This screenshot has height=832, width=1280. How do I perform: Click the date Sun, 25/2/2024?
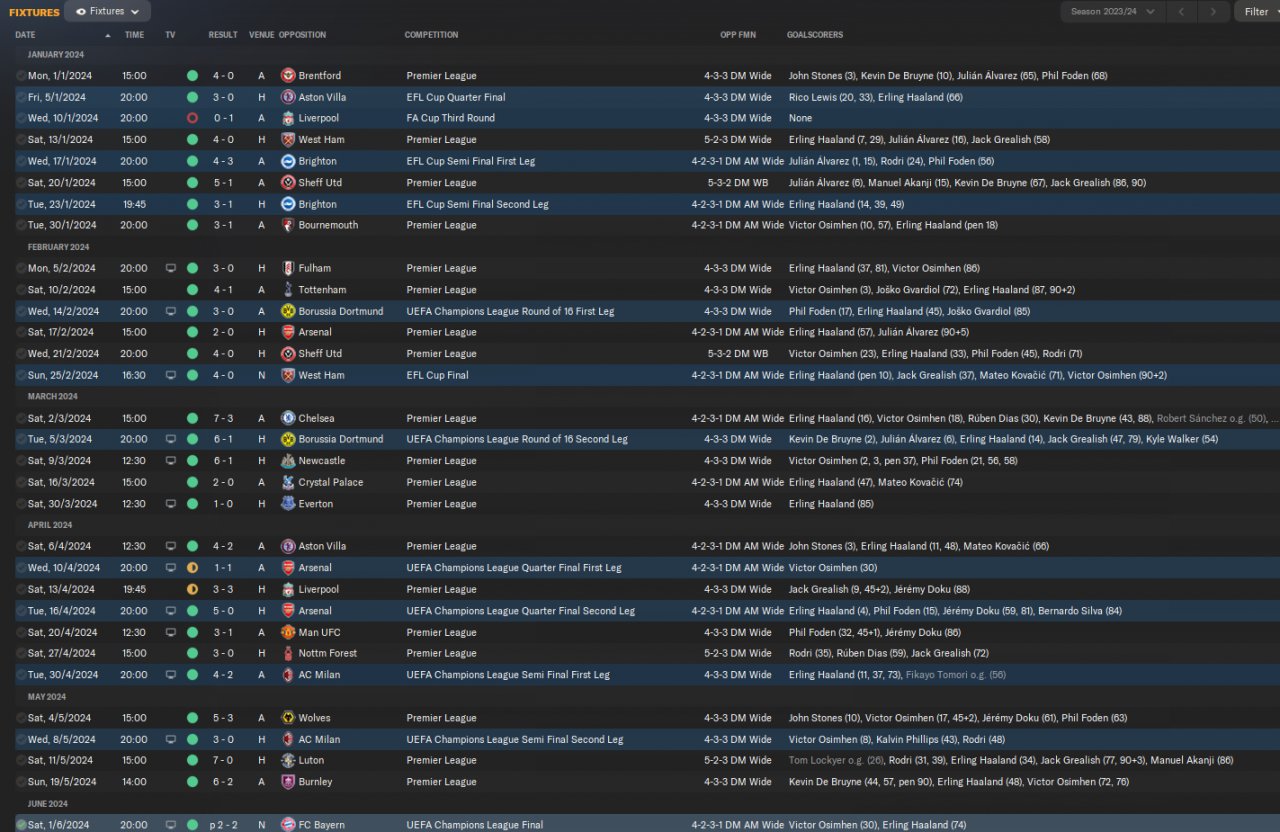click(x=63, y=375)
